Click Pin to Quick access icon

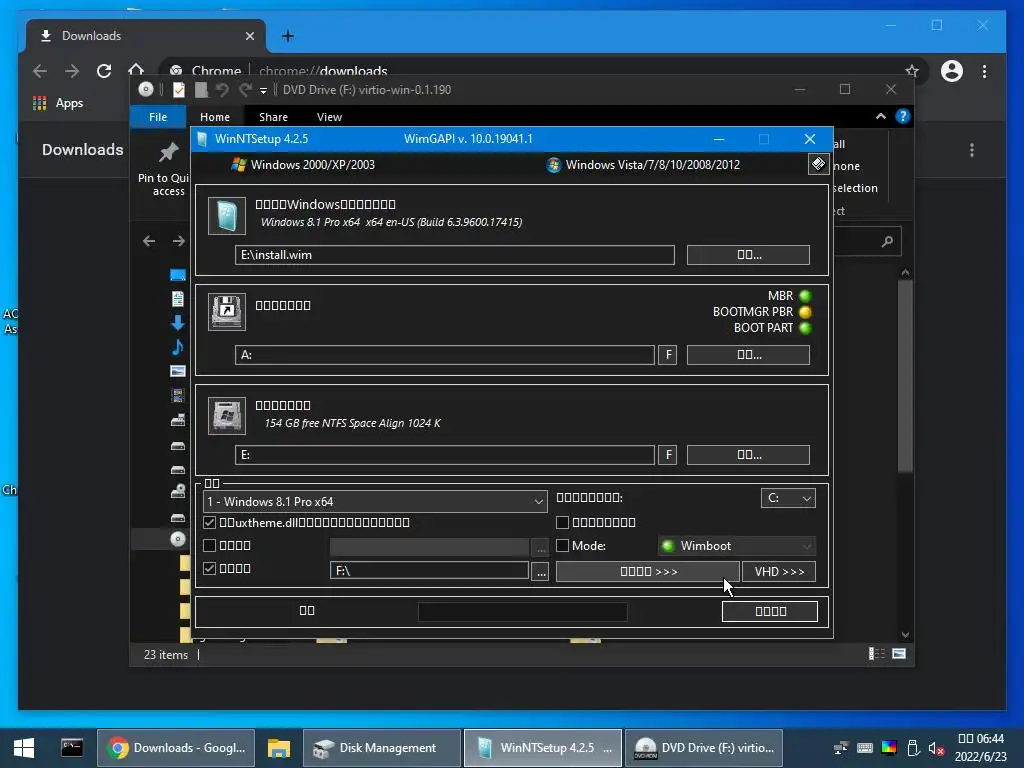pyautogui.click(x=168, y=152)
